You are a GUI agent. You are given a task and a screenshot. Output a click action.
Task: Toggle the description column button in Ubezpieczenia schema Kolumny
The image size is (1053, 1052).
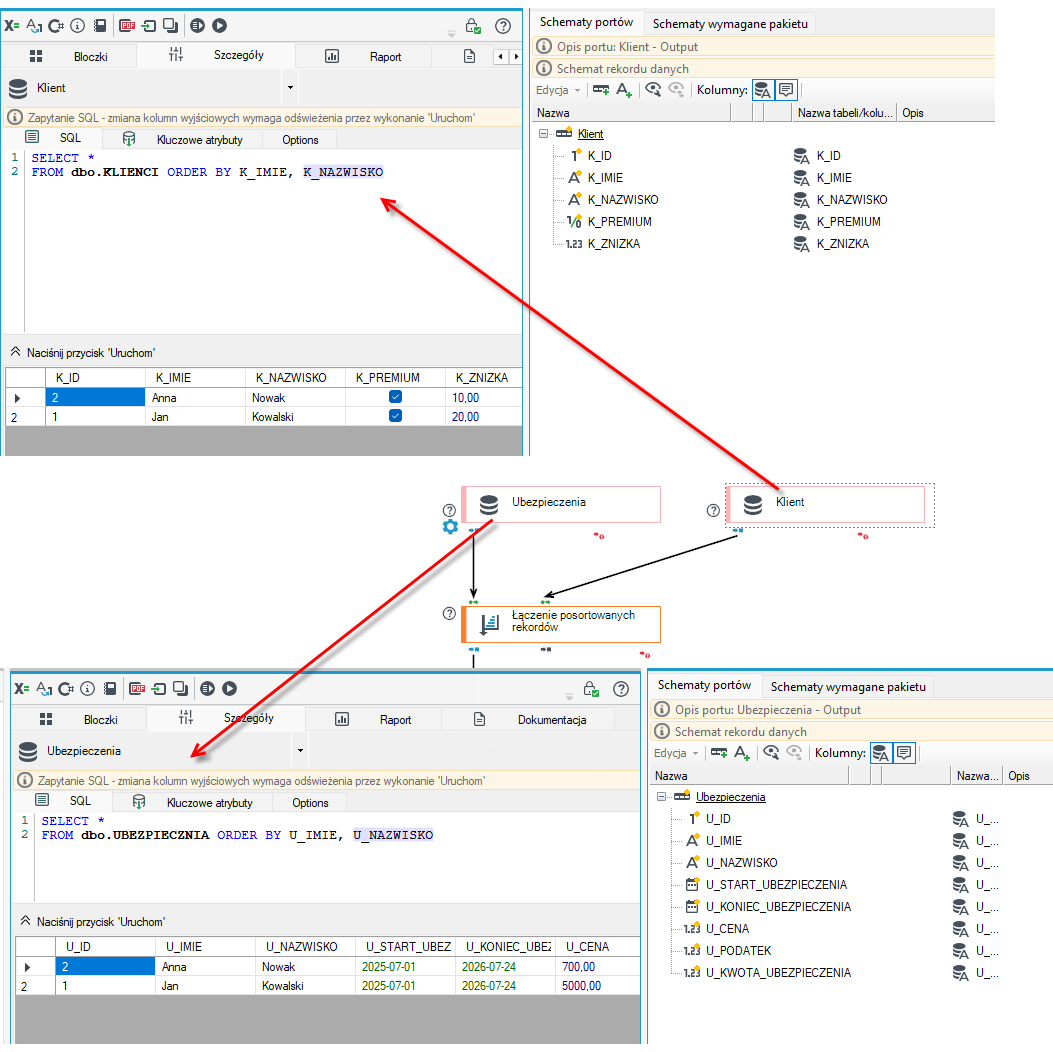904,753
